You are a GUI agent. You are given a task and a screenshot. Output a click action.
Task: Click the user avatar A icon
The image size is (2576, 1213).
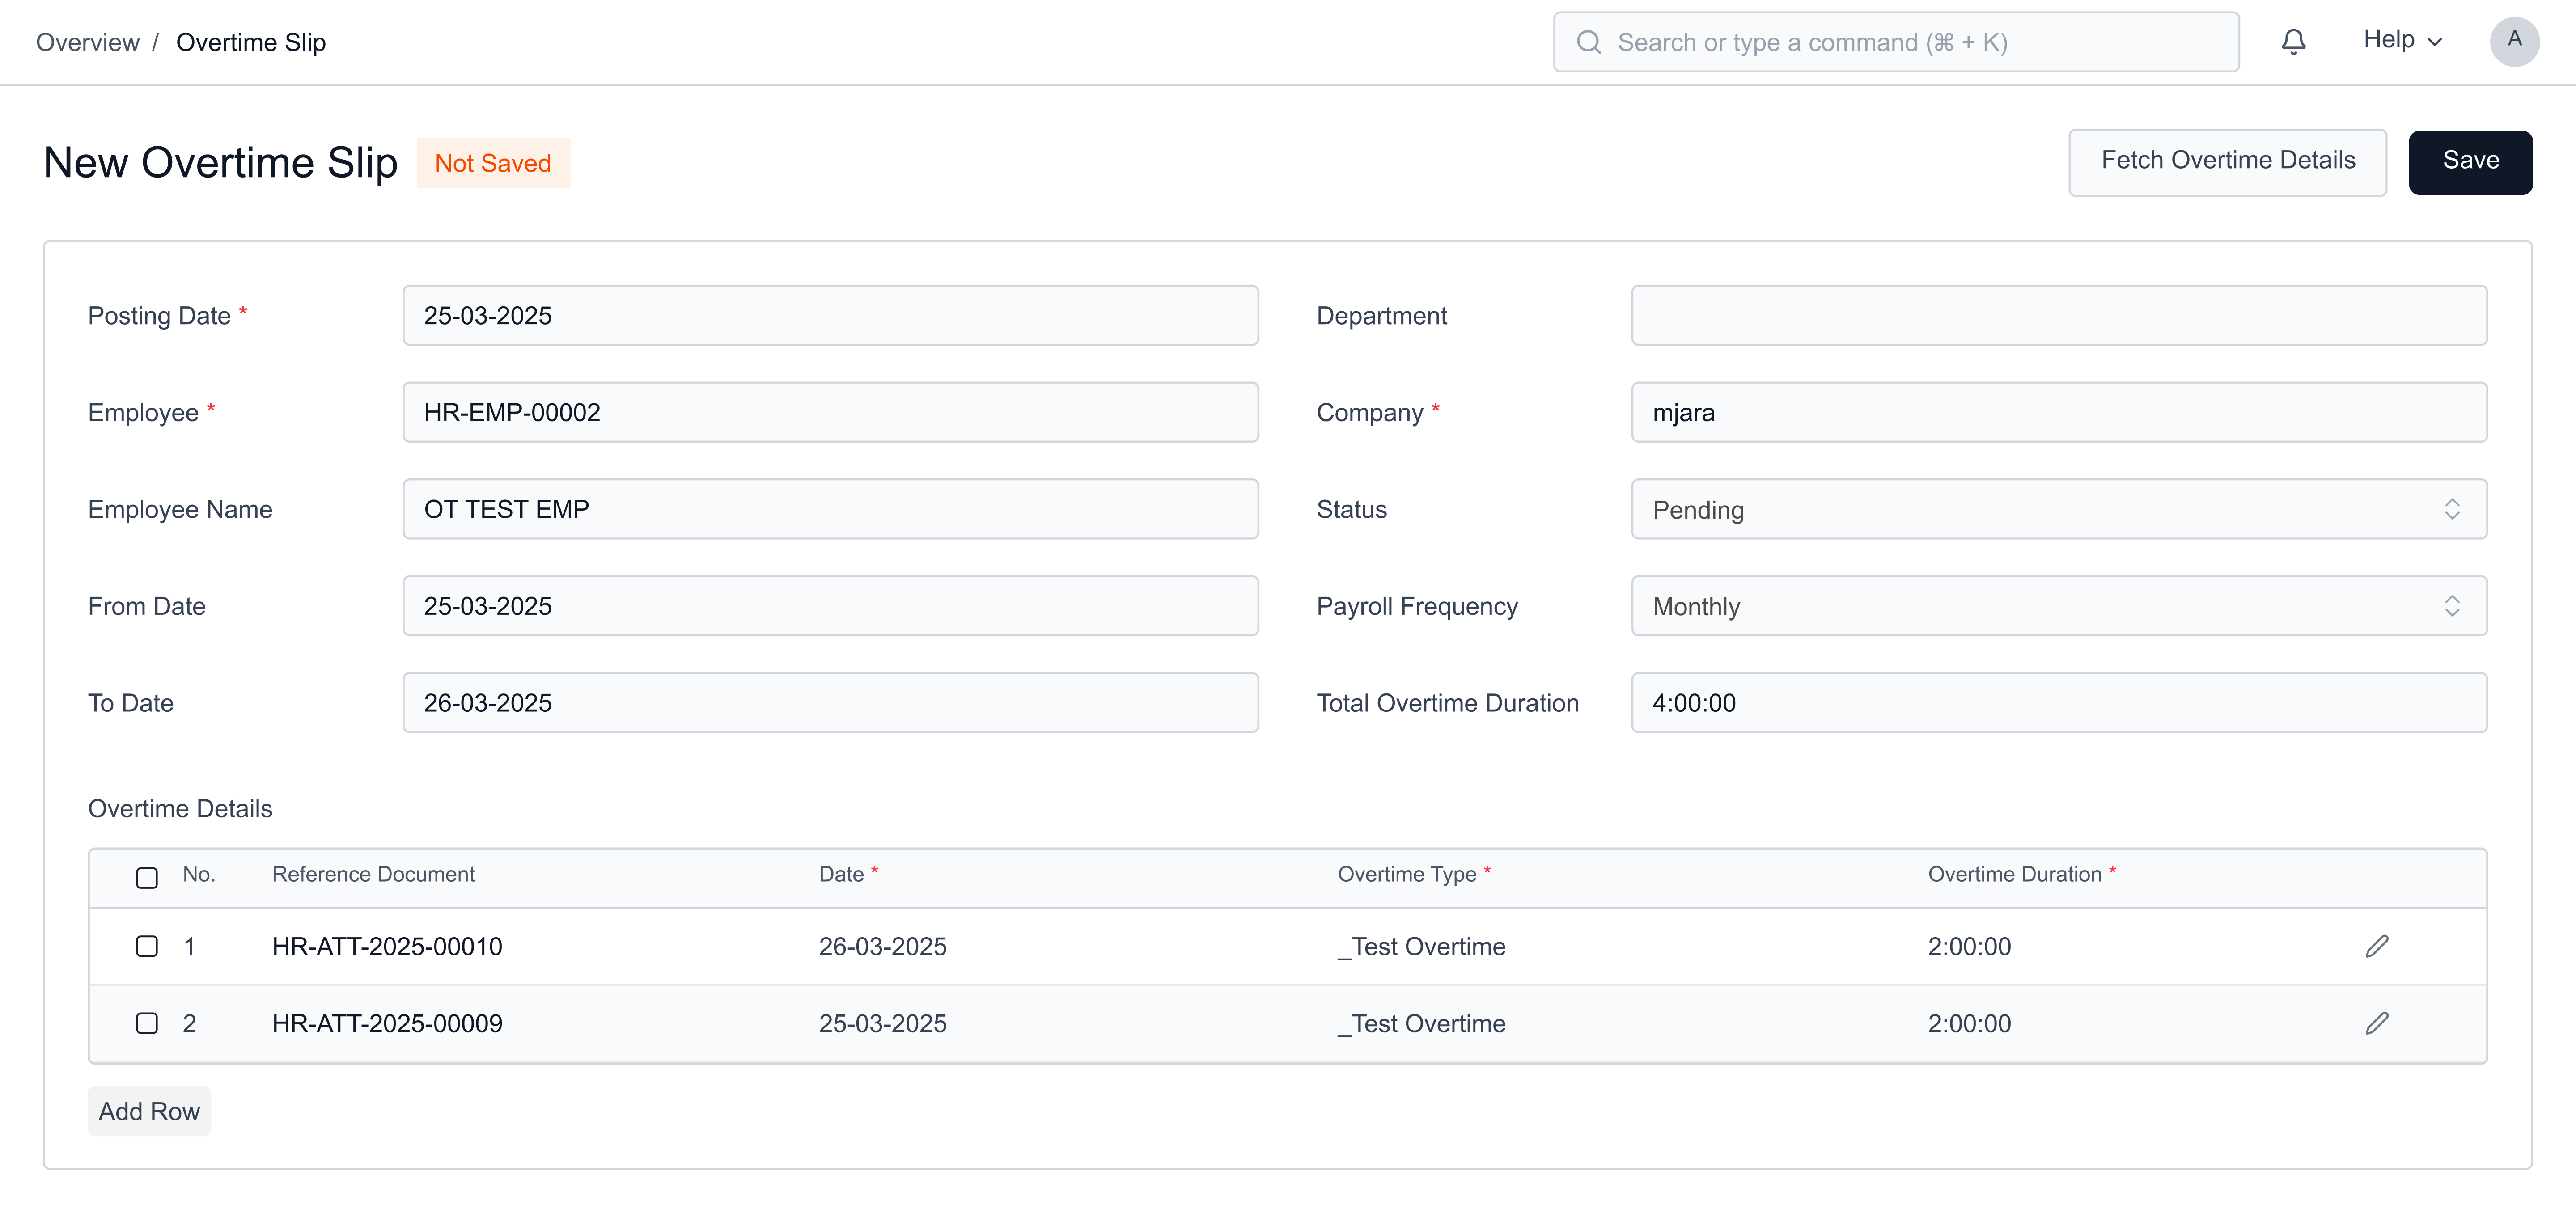click(2513, 41)
